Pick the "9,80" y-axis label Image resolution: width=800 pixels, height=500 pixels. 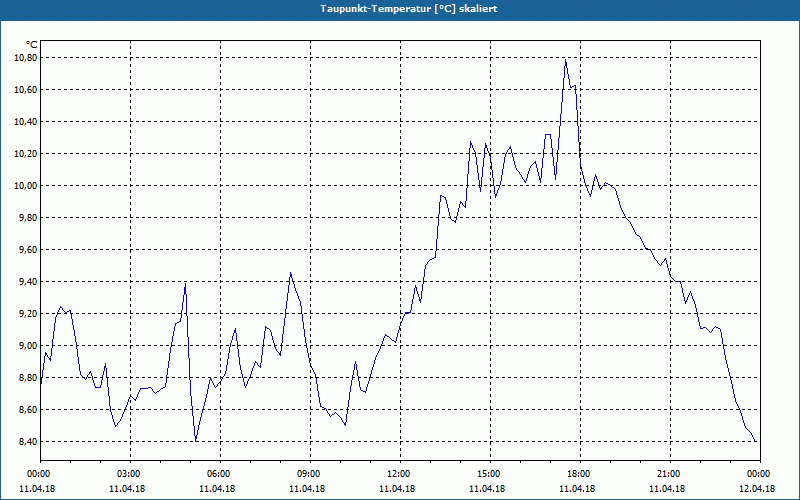(x=28, y=217)
